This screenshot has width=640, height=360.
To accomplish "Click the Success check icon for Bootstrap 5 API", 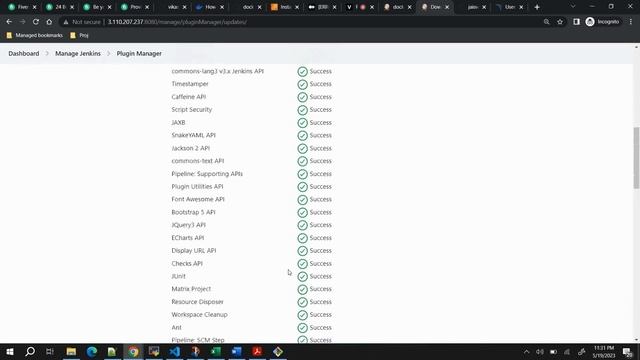I will coord(302,213).
